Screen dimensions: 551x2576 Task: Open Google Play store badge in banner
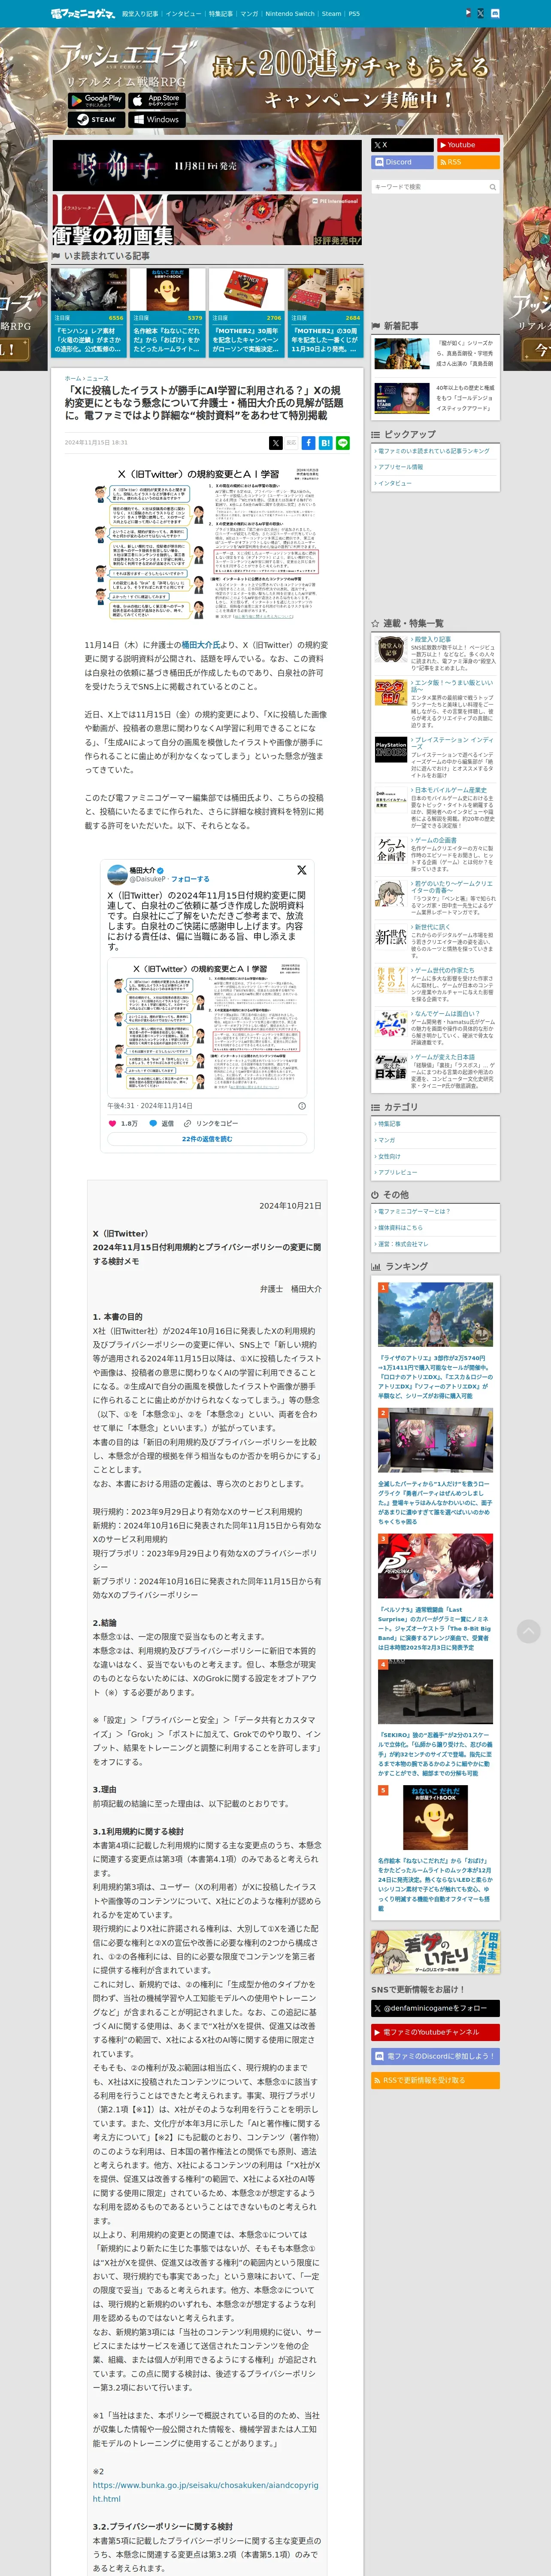click(x=97, y=100)
